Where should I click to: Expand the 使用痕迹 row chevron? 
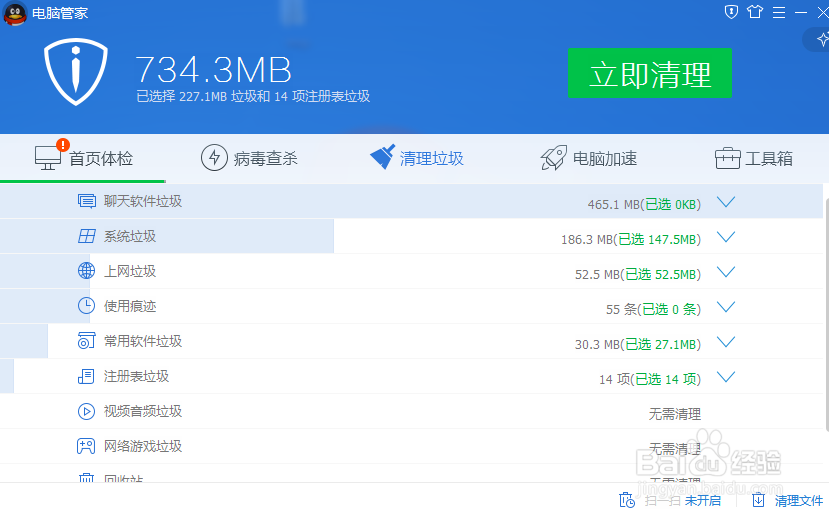pyautogui.click(x=726, y=307)
